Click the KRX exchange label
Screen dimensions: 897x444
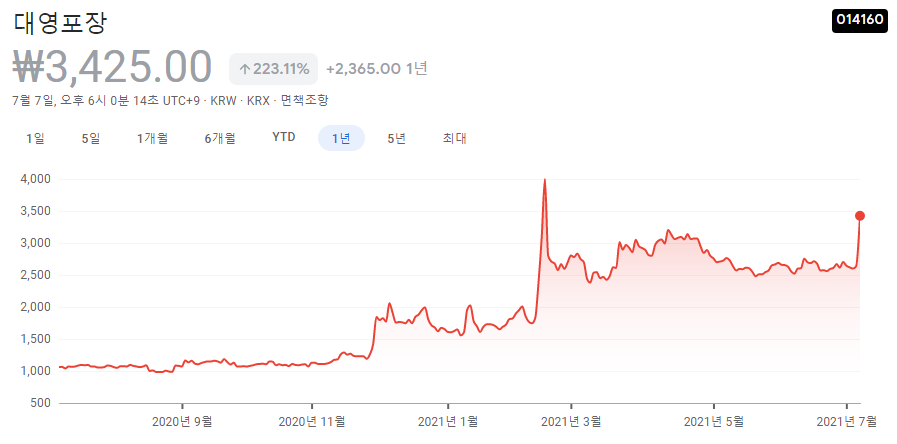pos(258,101)
